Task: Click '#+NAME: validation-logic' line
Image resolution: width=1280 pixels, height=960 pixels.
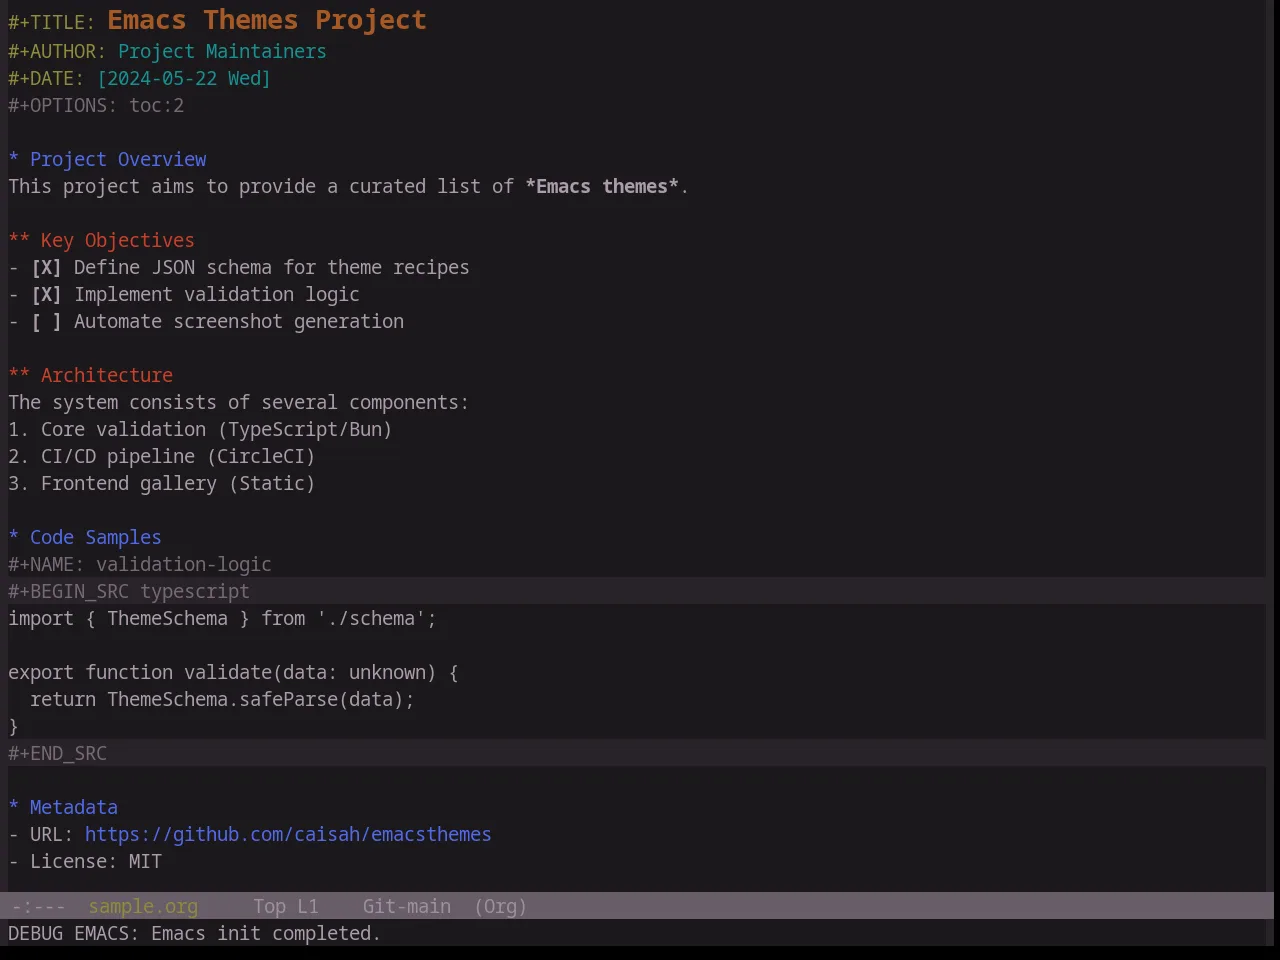Action: tap(140, 564)
